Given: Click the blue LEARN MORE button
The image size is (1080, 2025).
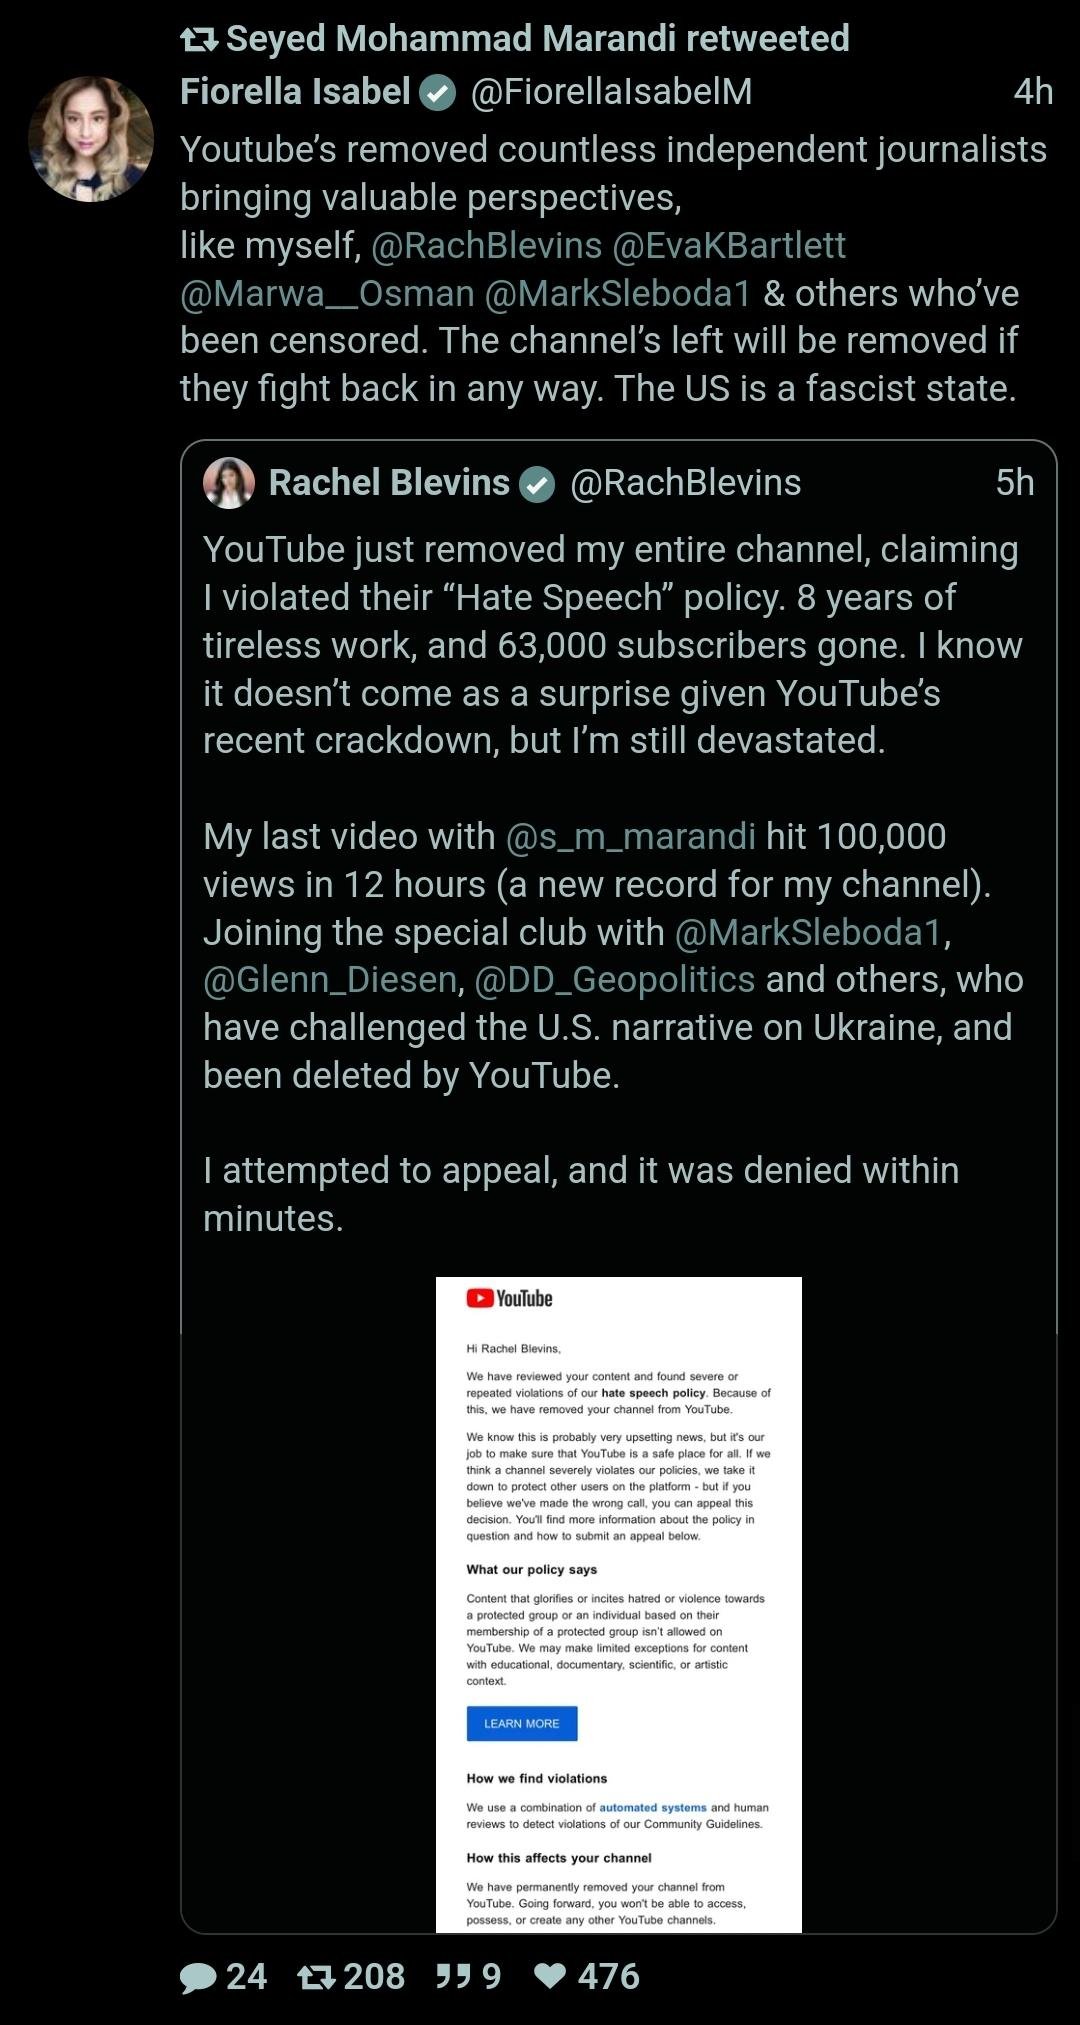Looking at the screenshot, I should [521, 1723].
